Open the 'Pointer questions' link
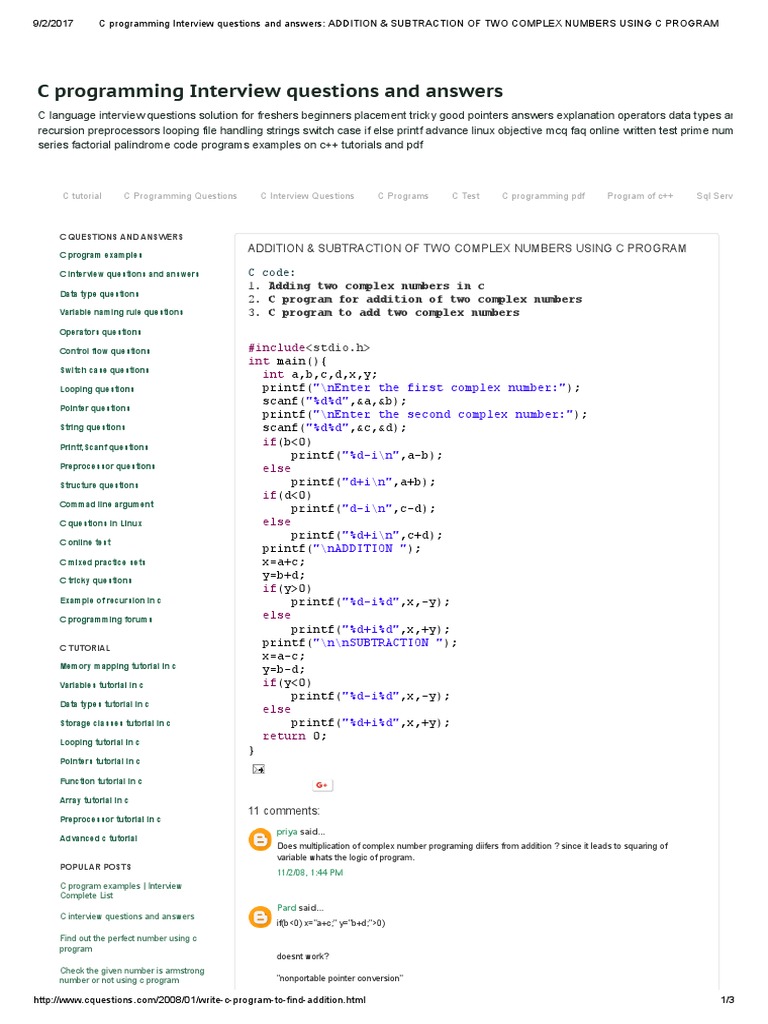Viewport: 768px width, 1024px height. coord(95,408)
